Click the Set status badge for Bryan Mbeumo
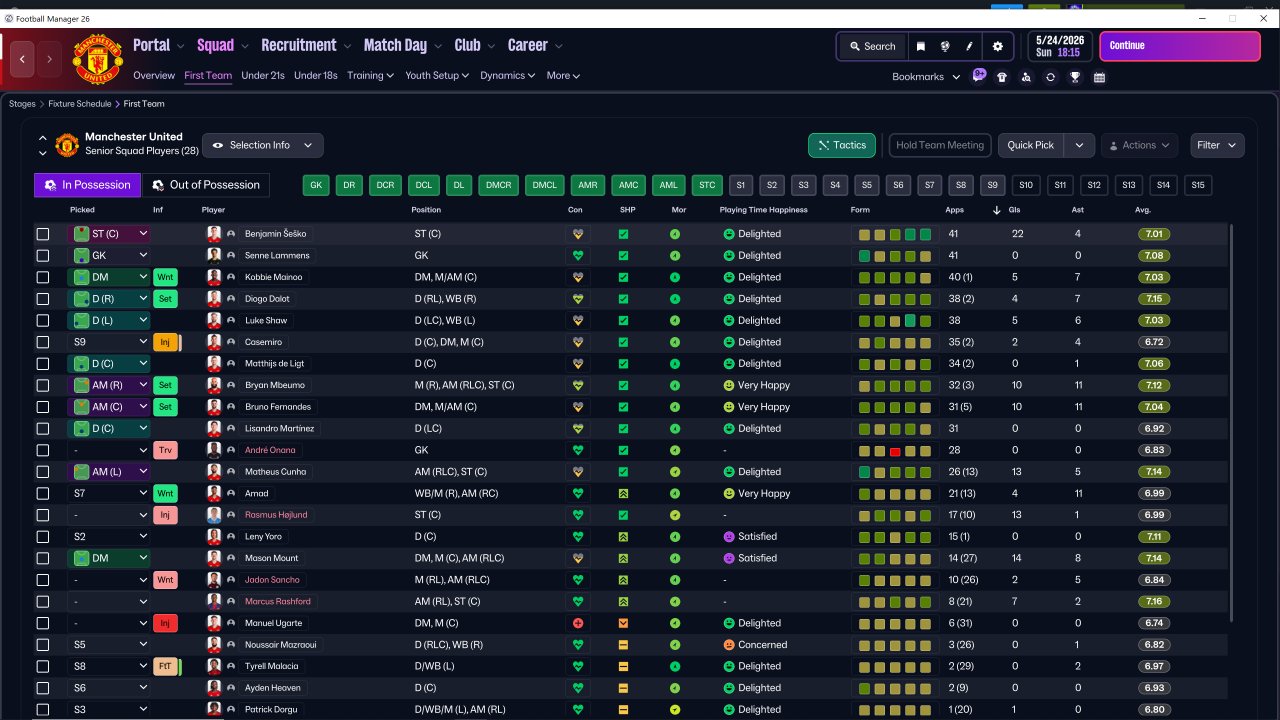The height and width of the screenshot is (720, 1280). click(x=165, y=385)
